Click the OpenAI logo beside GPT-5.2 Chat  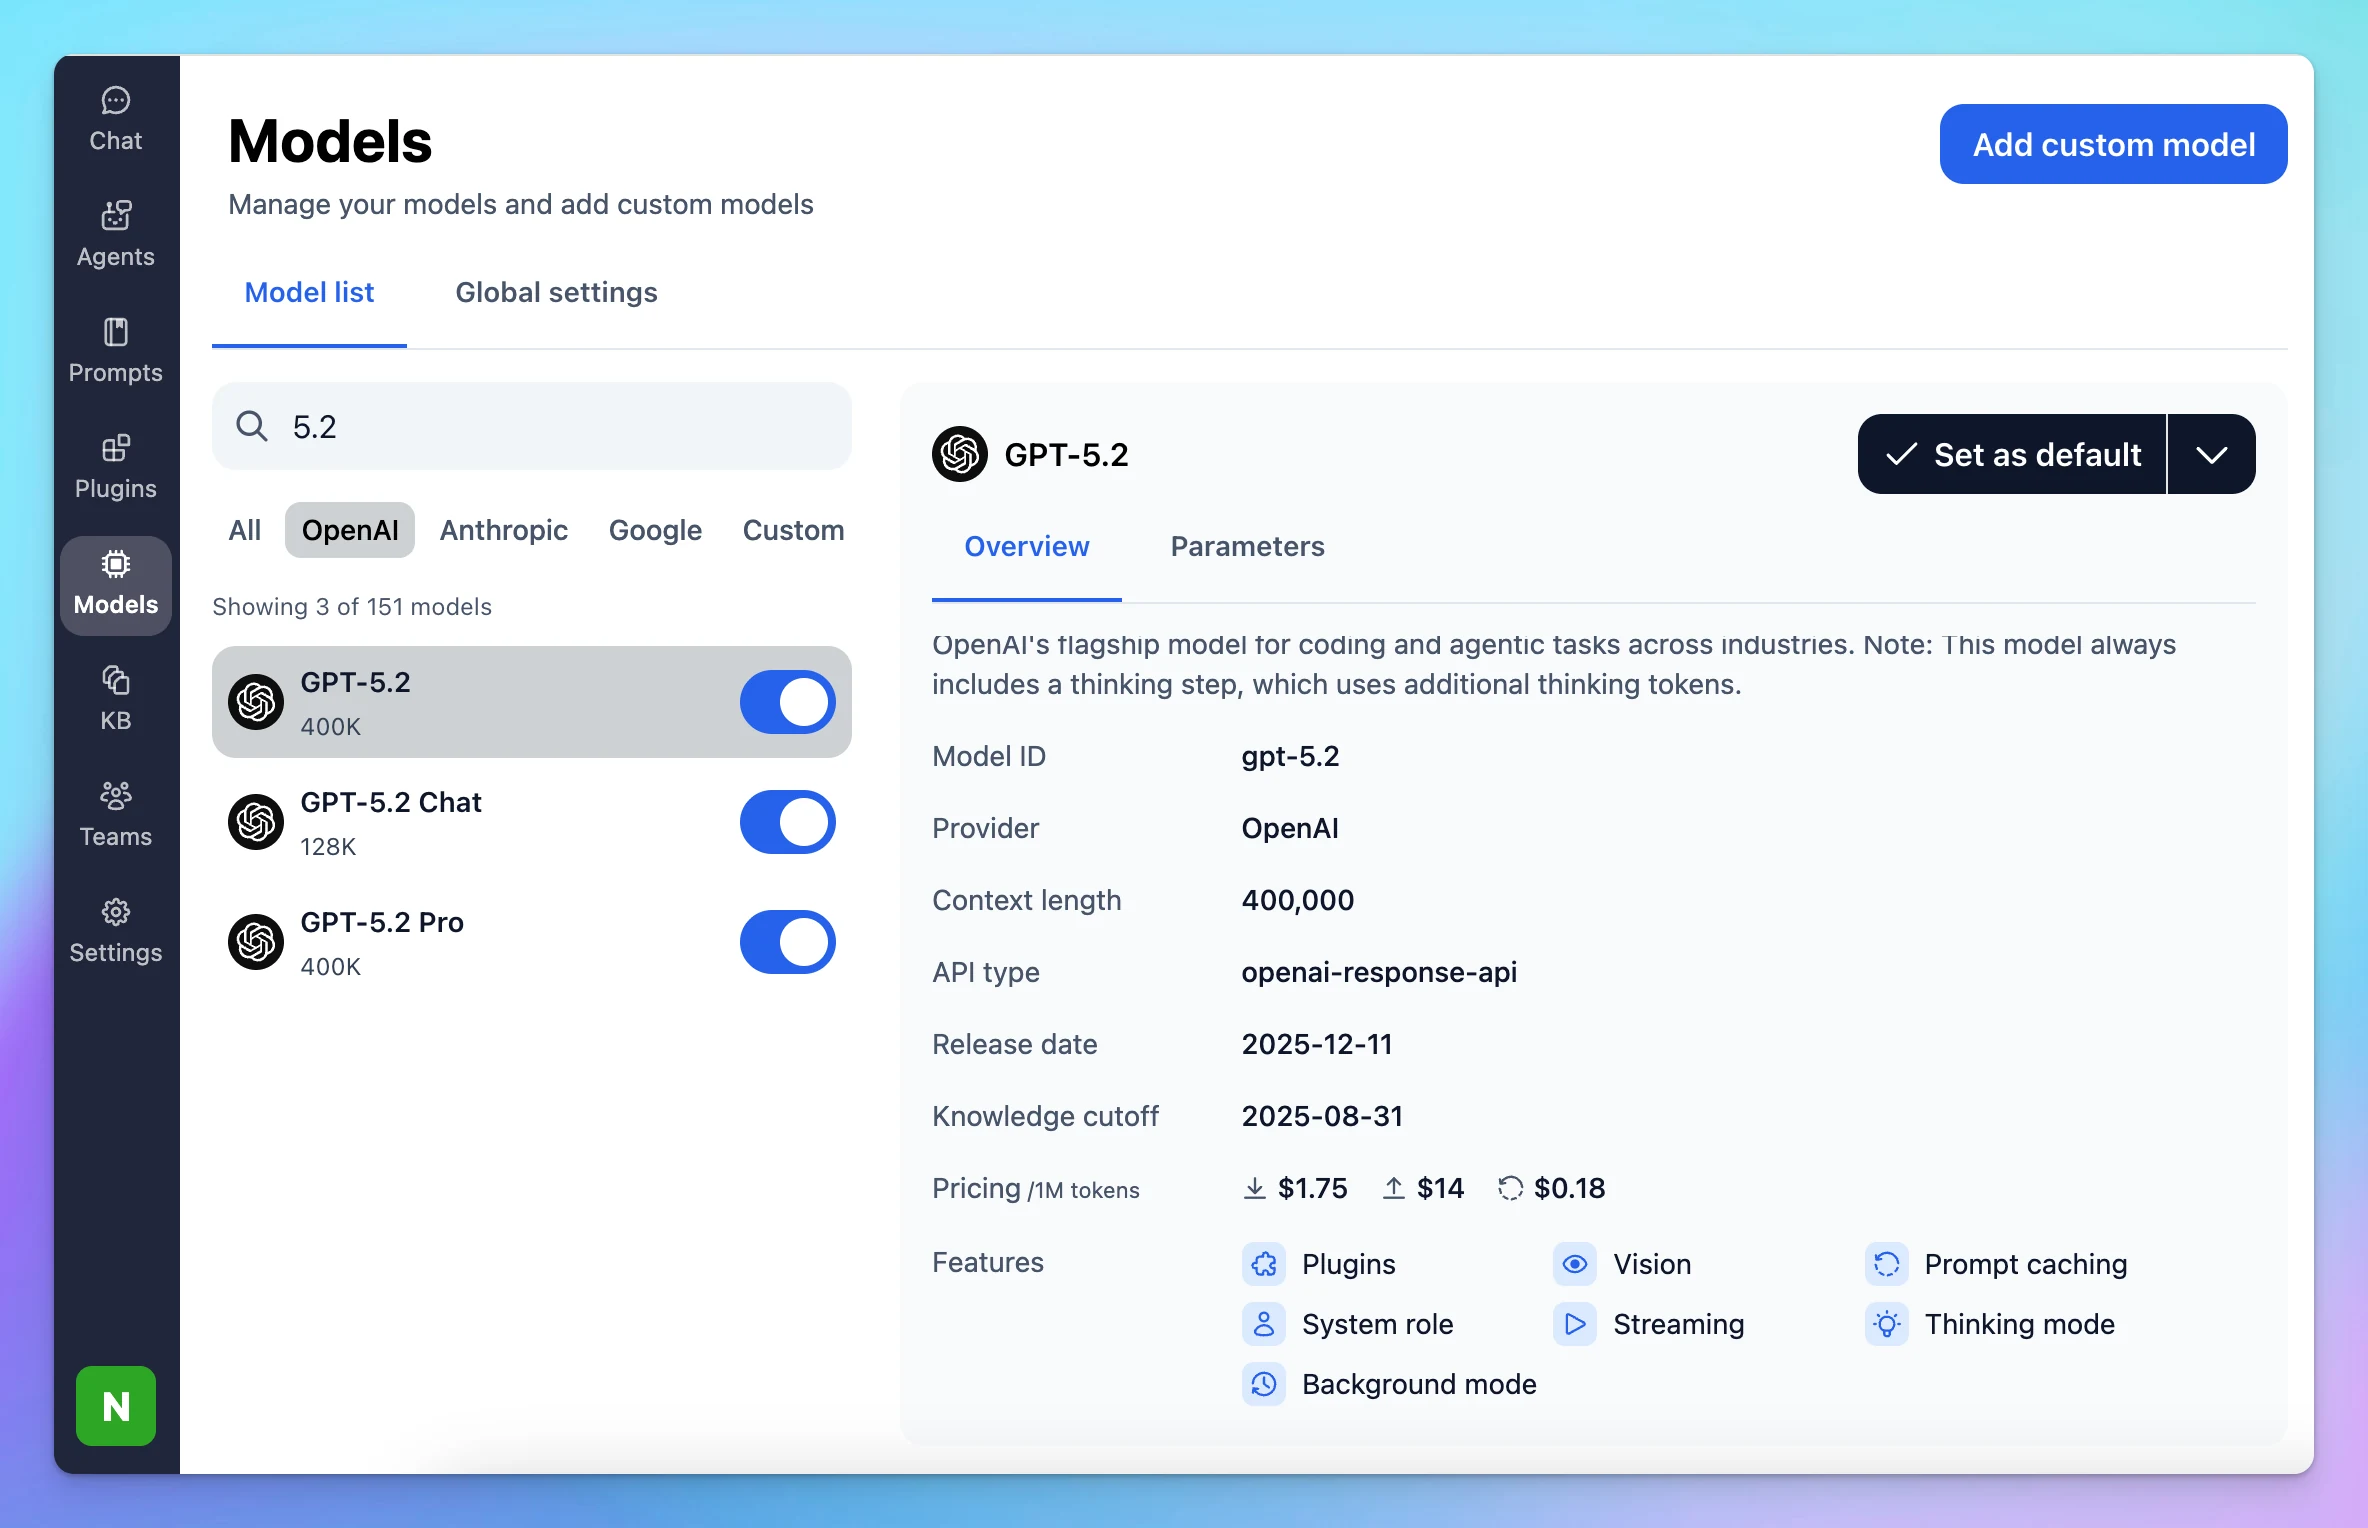click(256, 822)
